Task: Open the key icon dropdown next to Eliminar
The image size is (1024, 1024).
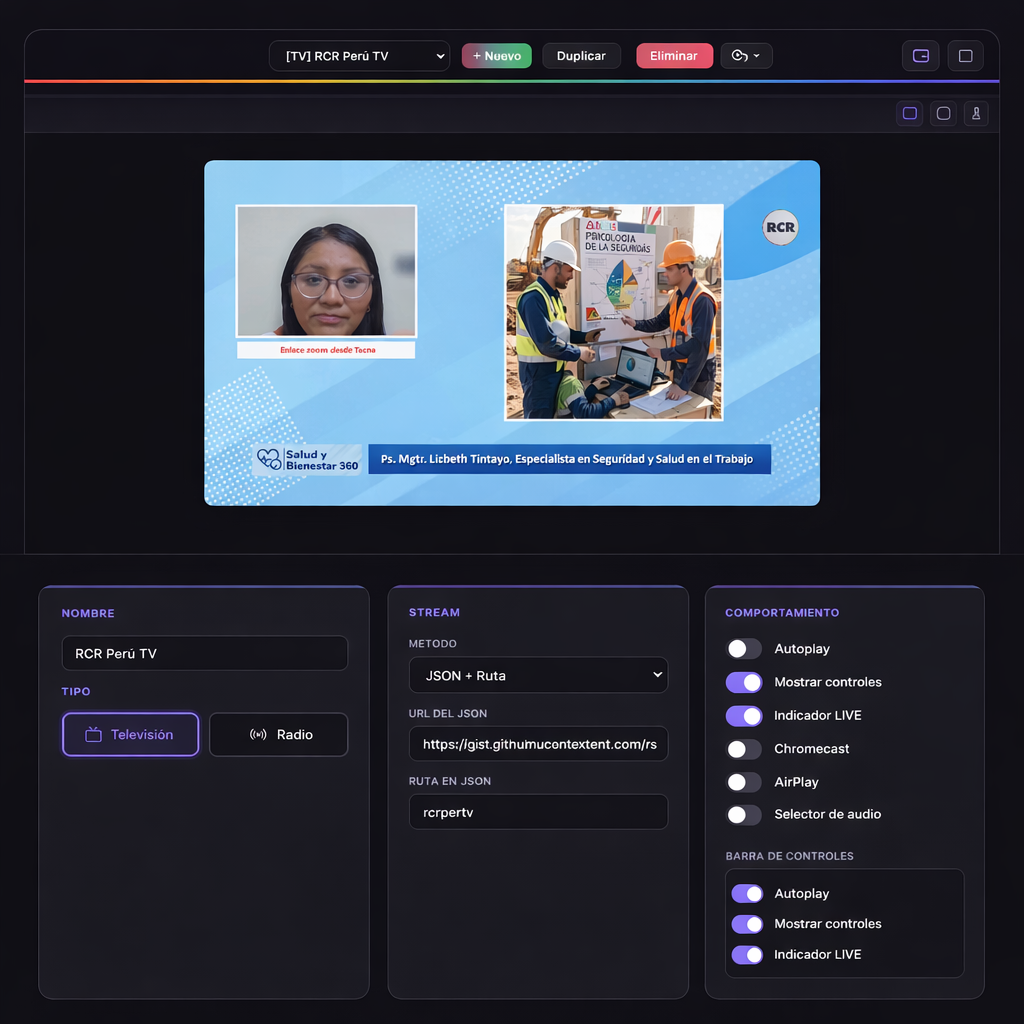Action: coord(746,56)
